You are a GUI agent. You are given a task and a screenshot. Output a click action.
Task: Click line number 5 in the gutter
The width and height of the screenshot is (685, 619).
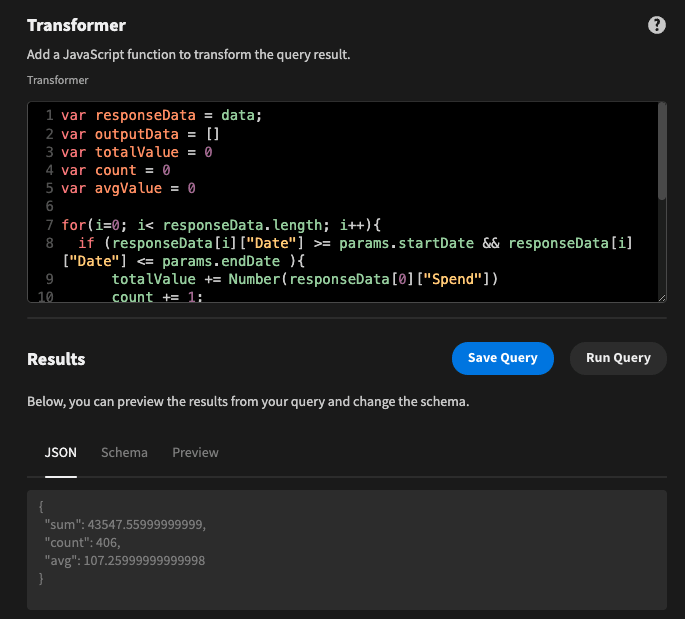[x=49, y=188]
